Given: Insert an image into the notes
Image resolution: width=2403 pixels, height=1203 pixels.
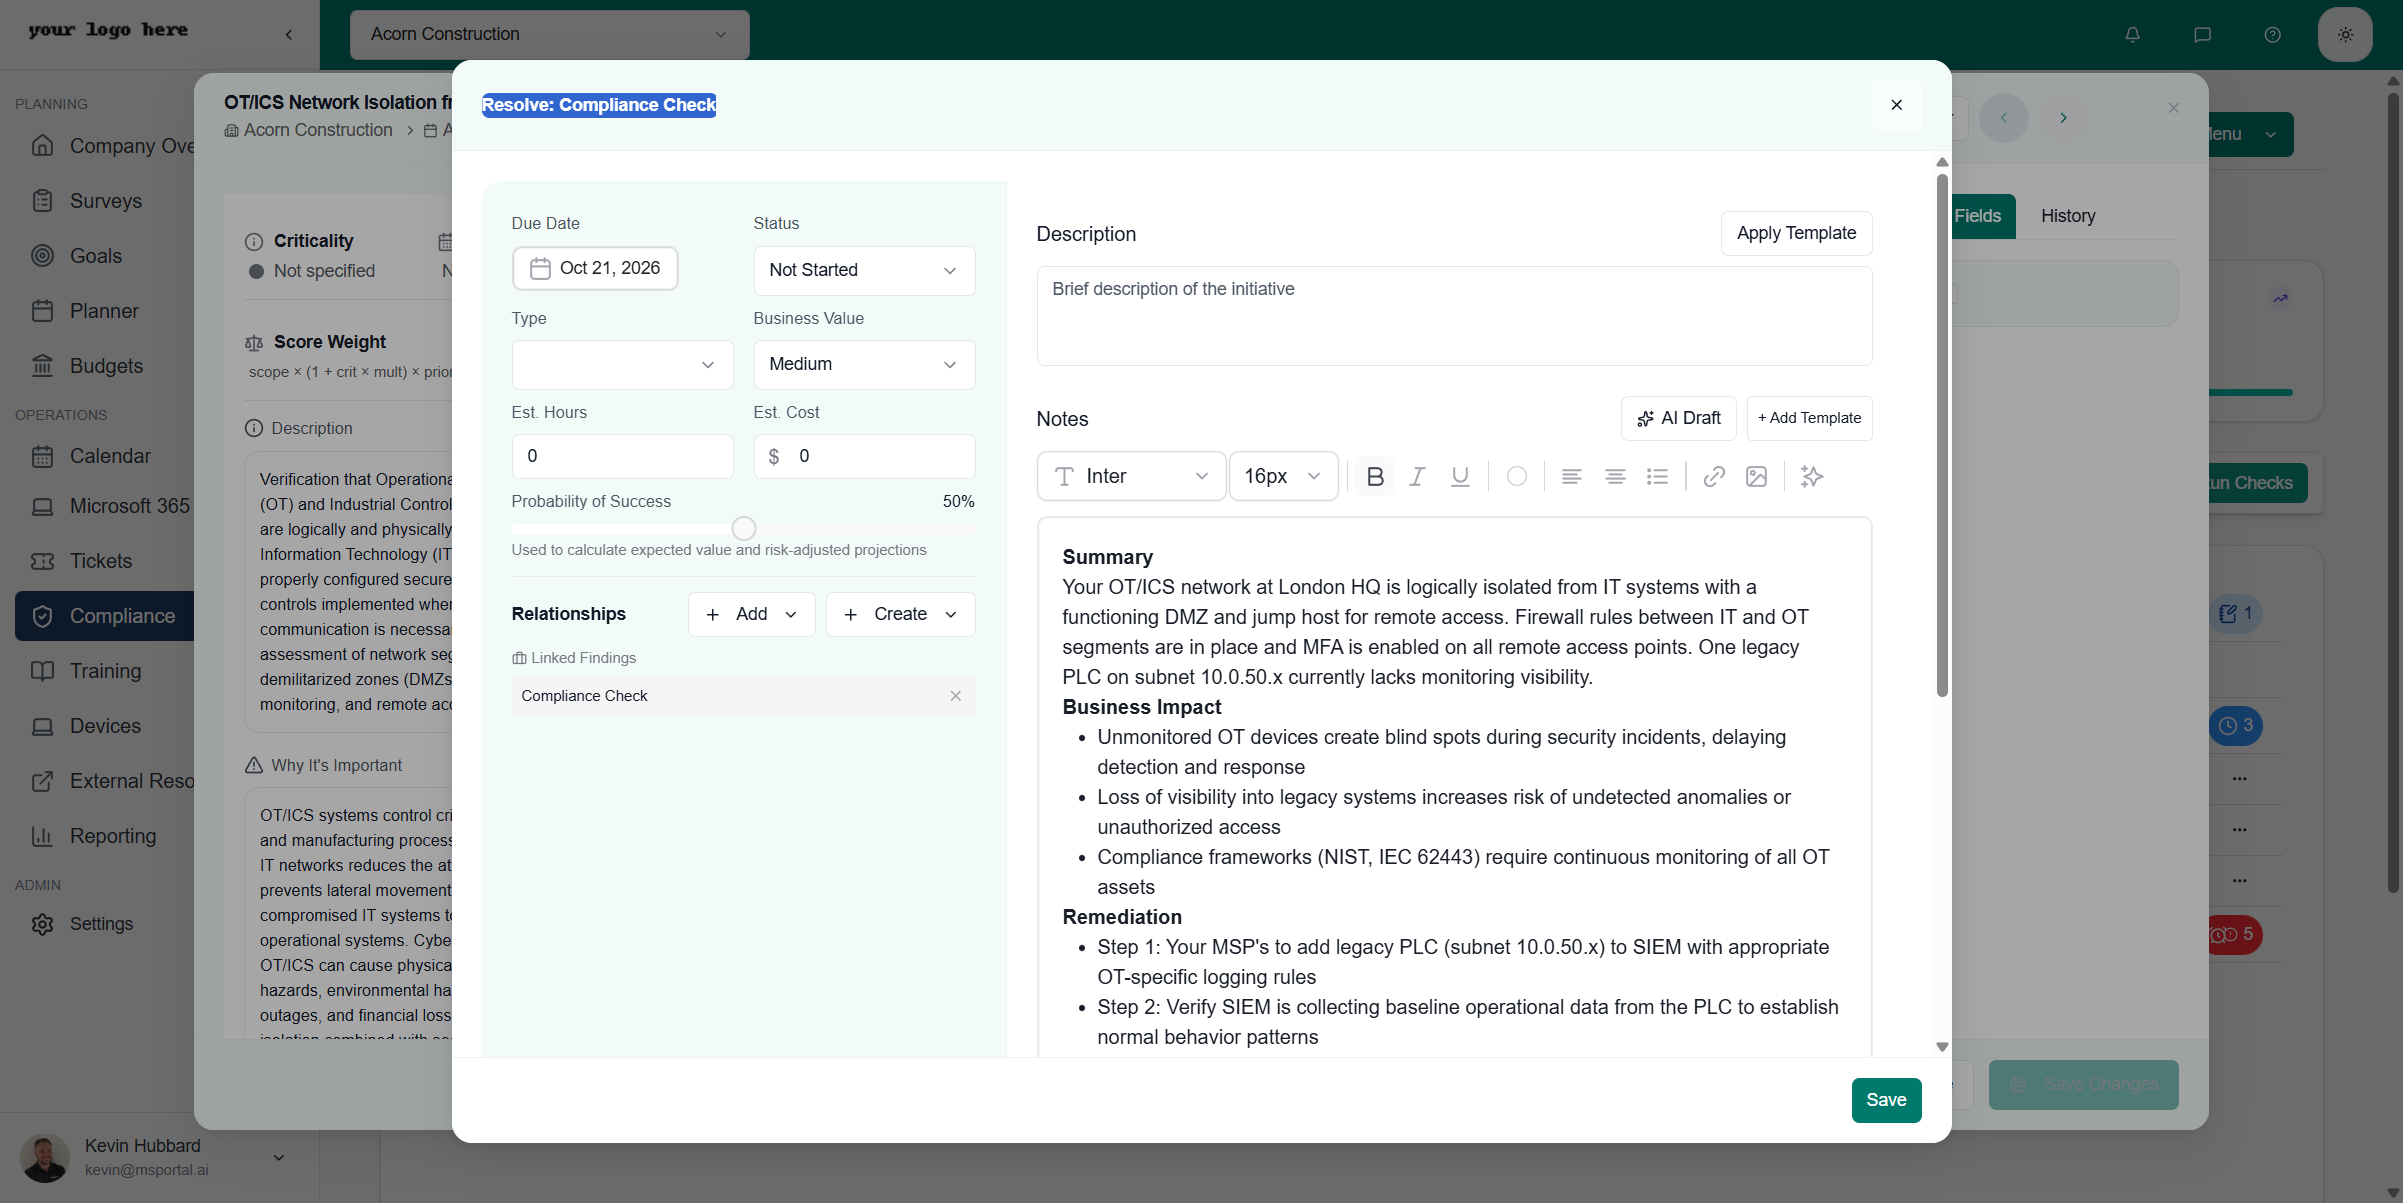Looking at the screenshot, I should click(x=1757, y=476).
